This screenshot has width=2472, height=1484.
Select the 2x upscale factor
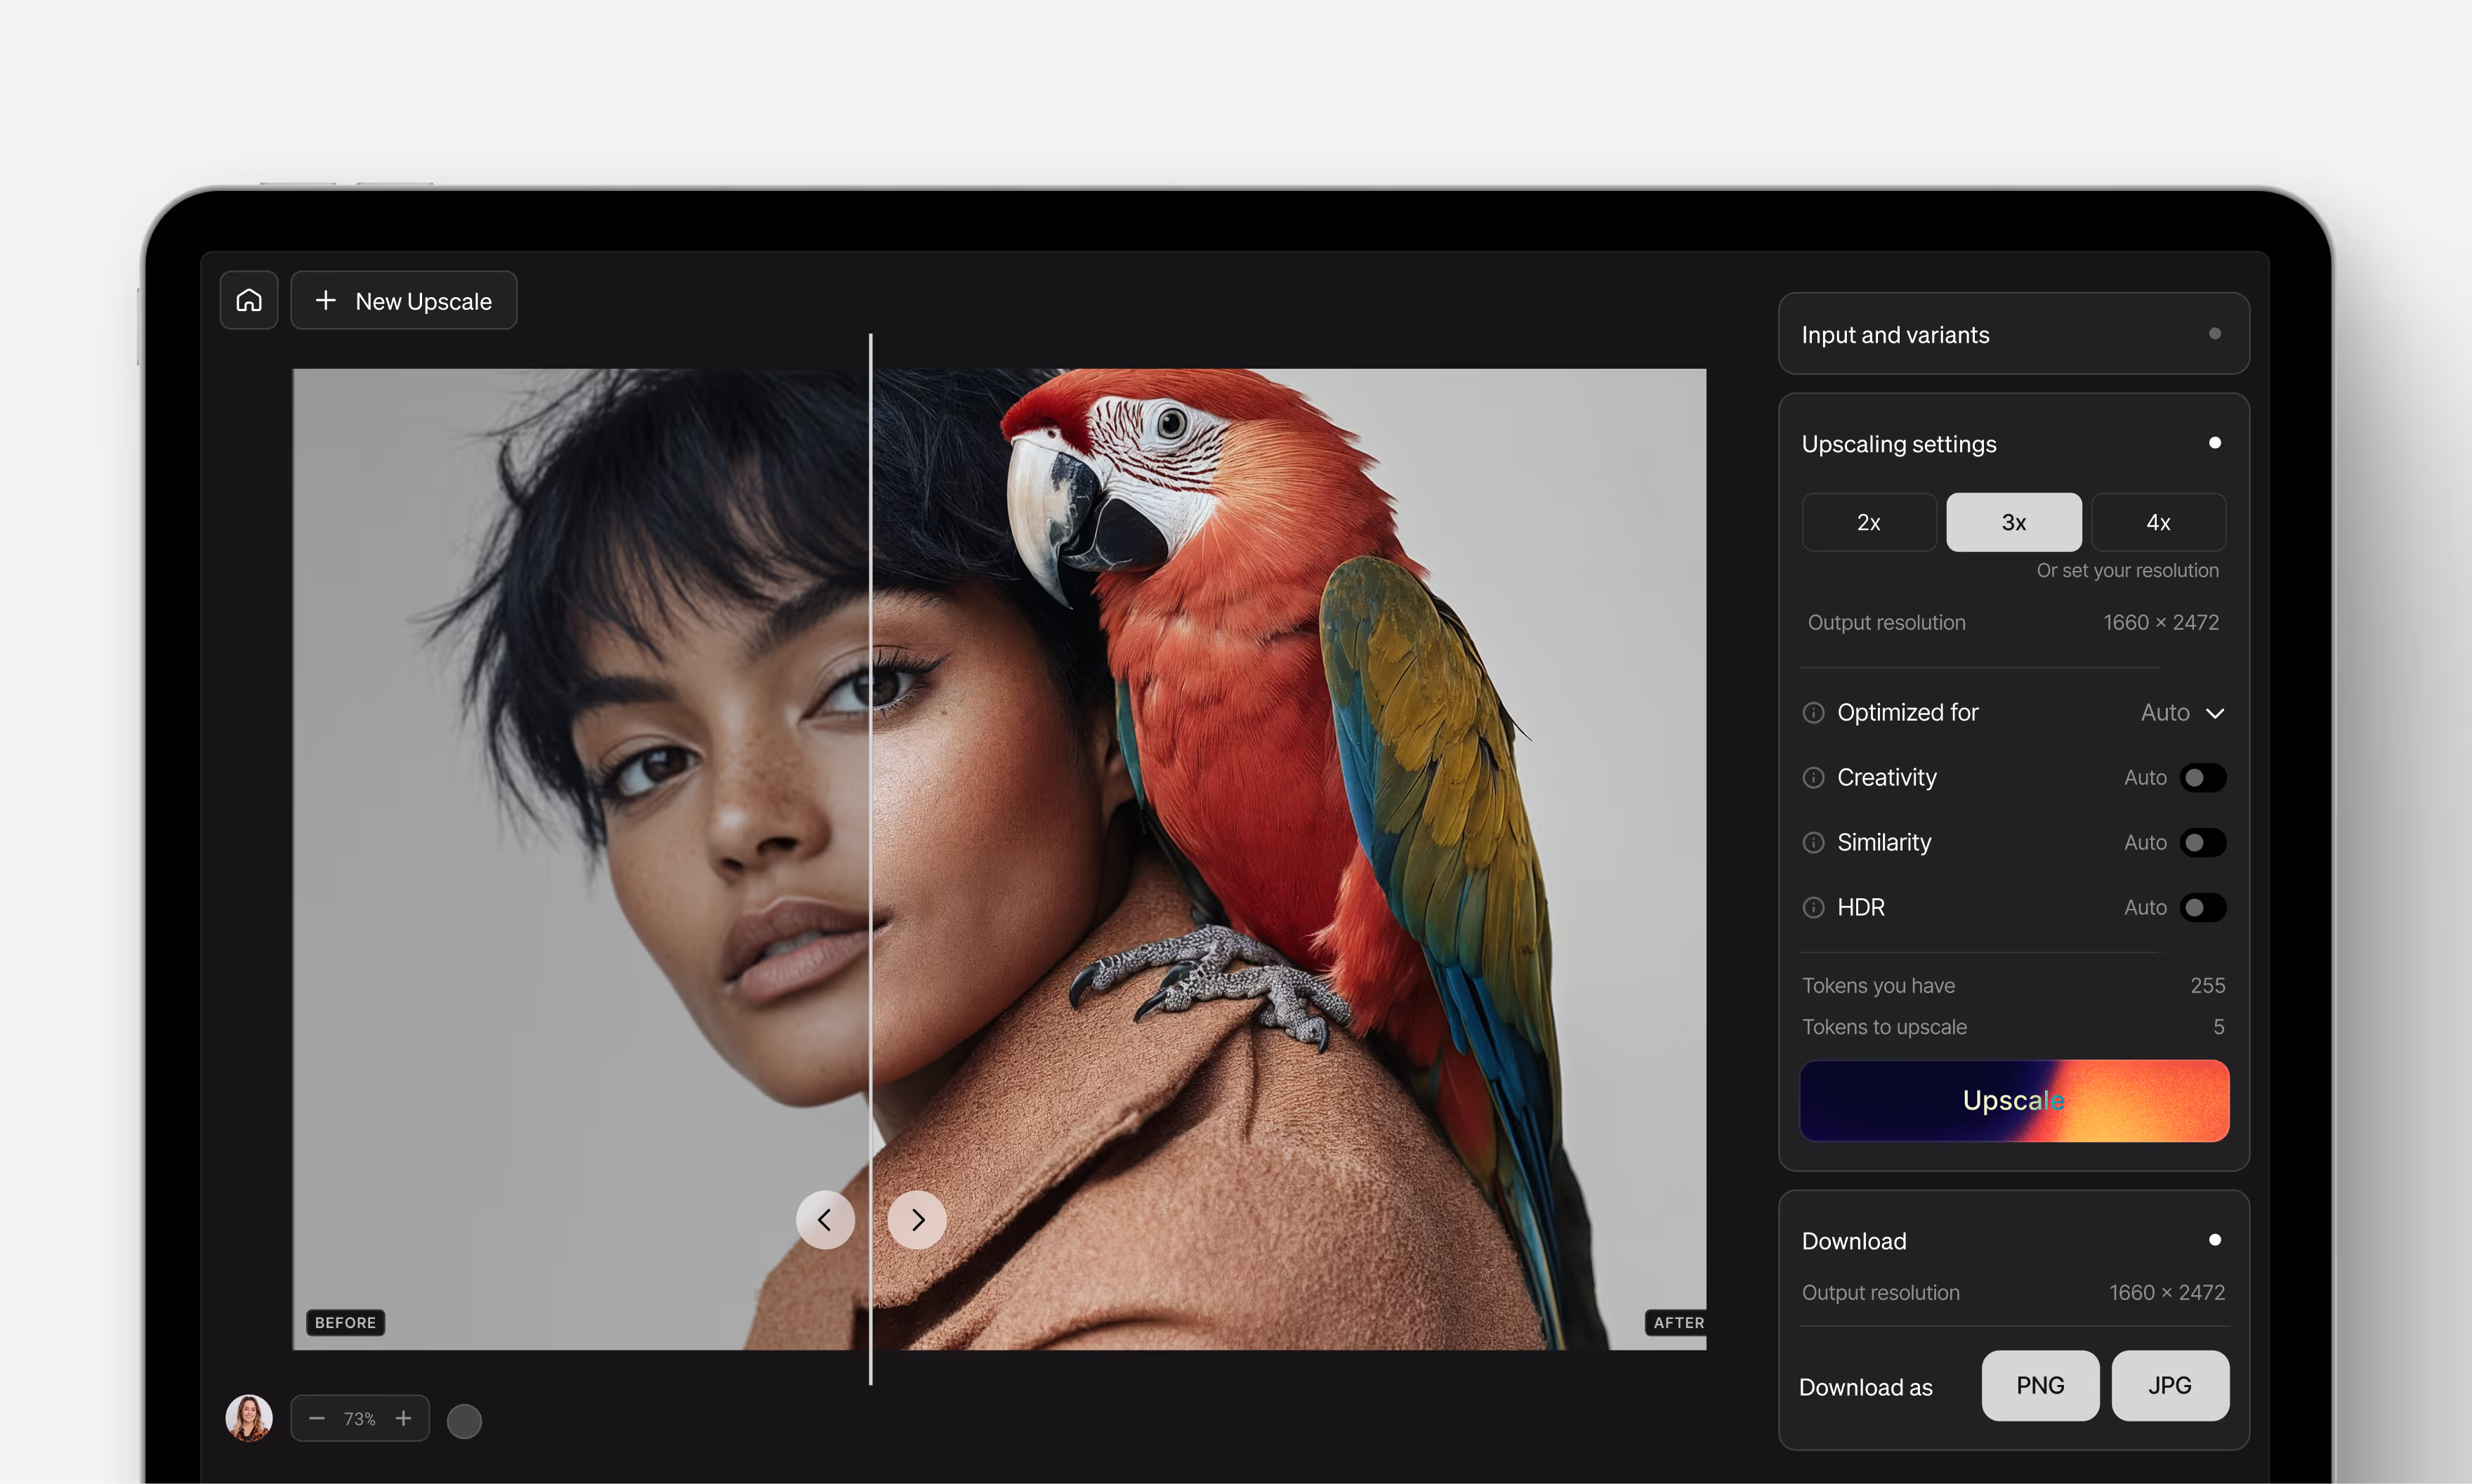coord(1869,522)
